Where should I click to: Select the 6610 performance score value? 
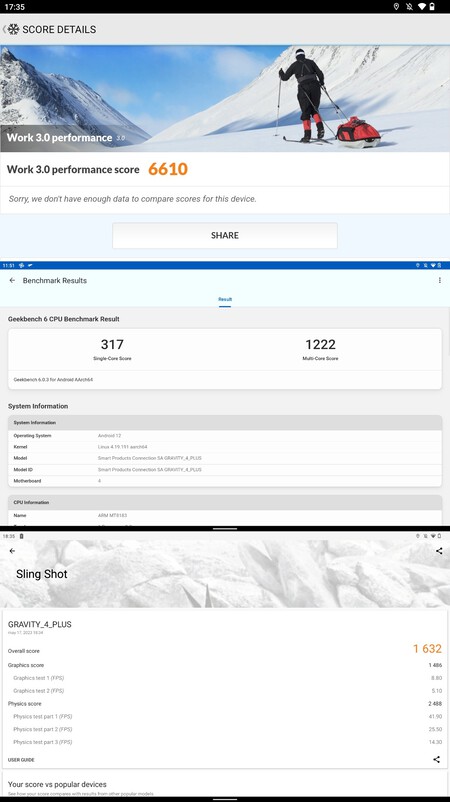click(168, 169)
